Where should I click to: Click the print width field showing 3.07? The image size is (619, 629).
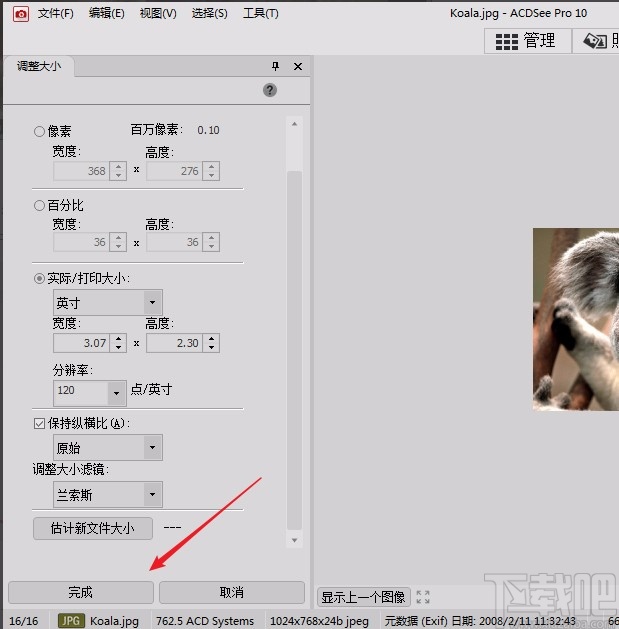pos(81,343)
